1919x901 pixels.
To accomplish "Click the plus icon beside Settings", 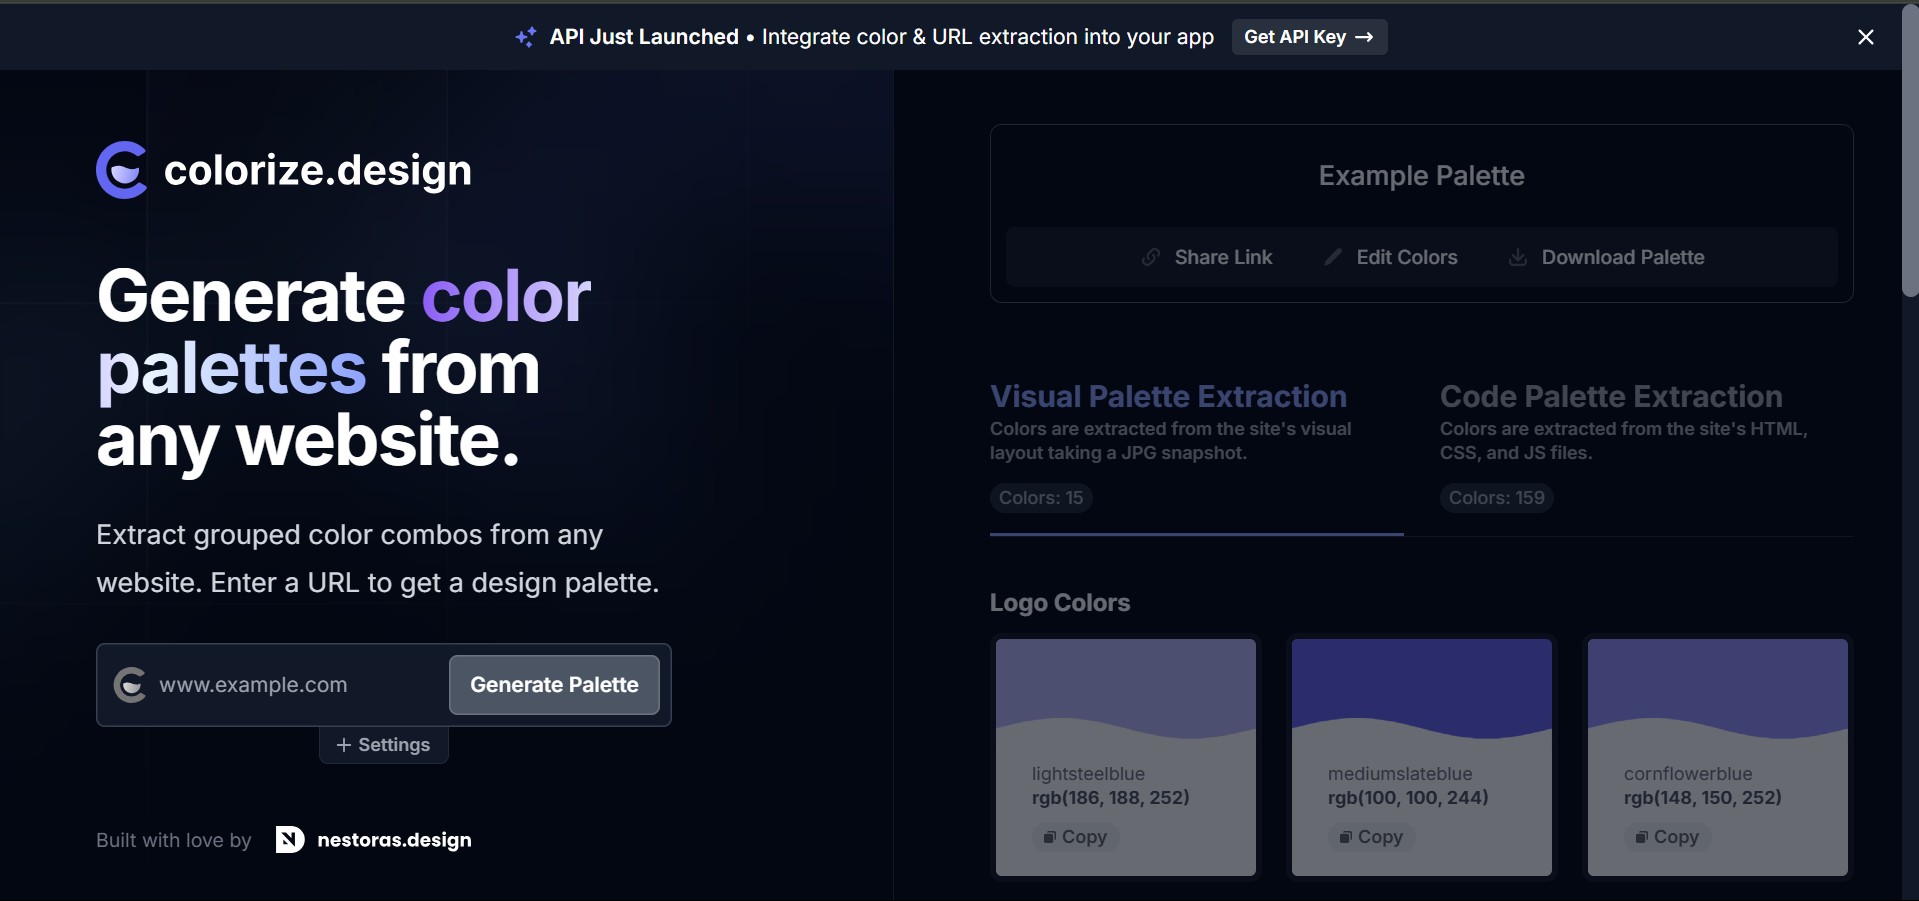I will click(x=344, y=745).
